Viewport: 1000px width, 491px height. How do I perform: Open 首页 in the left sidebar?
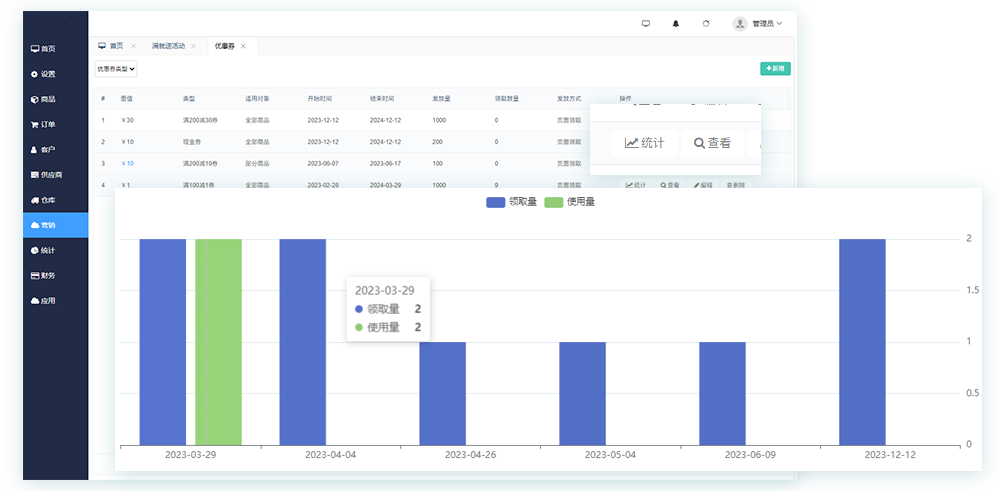point(43,48)
